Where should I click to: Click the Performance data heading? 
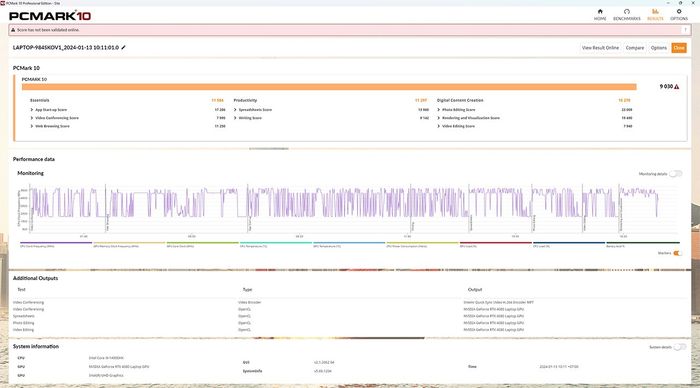[33, 159]
